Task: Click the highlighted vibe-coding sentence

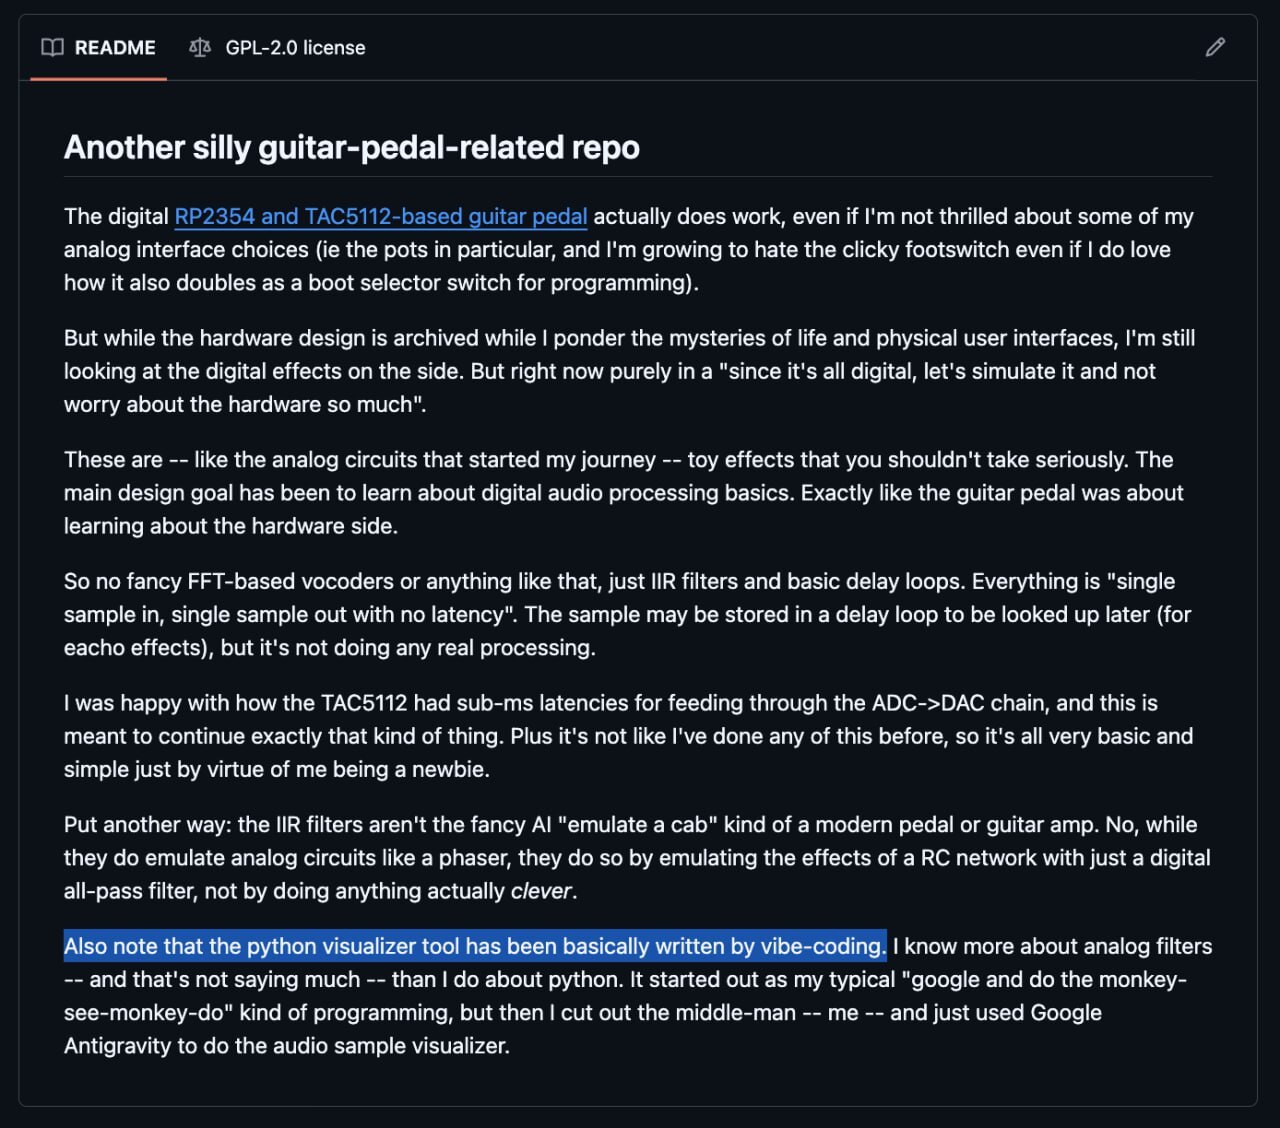Action: [x=475, y=946]
